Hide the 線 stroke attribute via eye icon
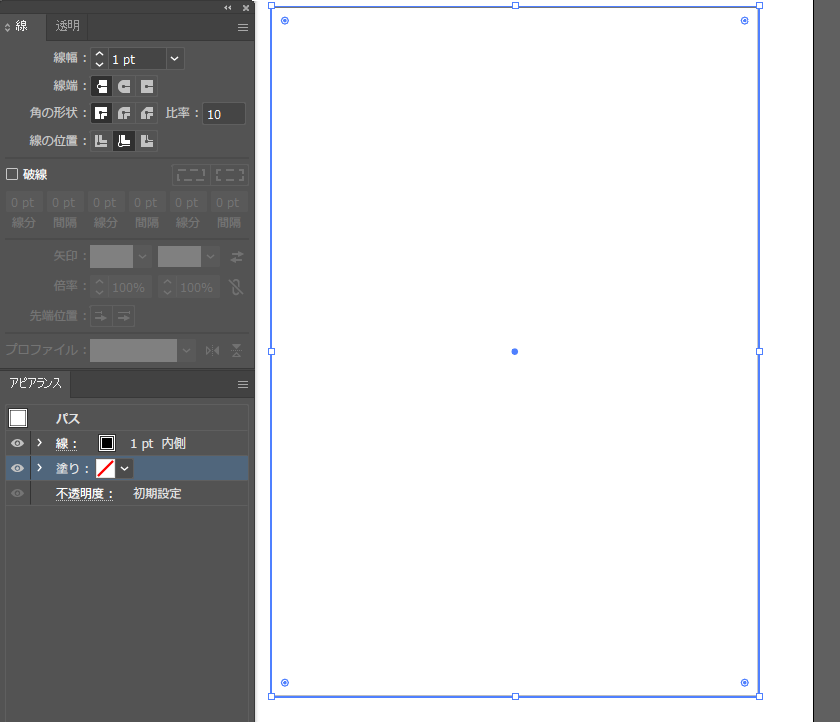840x722 pixels. click(x=17, y=443)
